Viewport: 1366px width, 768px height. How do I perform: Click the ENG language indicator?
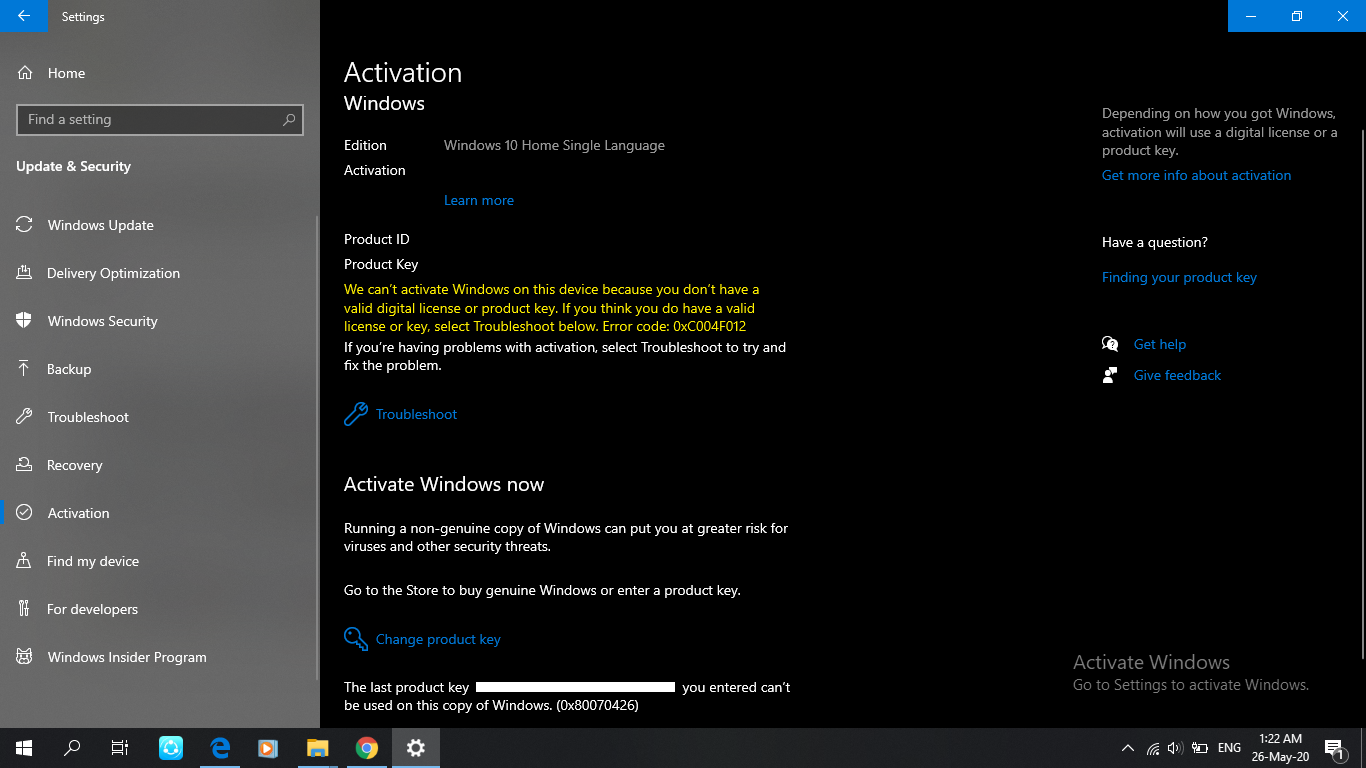tap(1230, 748)
